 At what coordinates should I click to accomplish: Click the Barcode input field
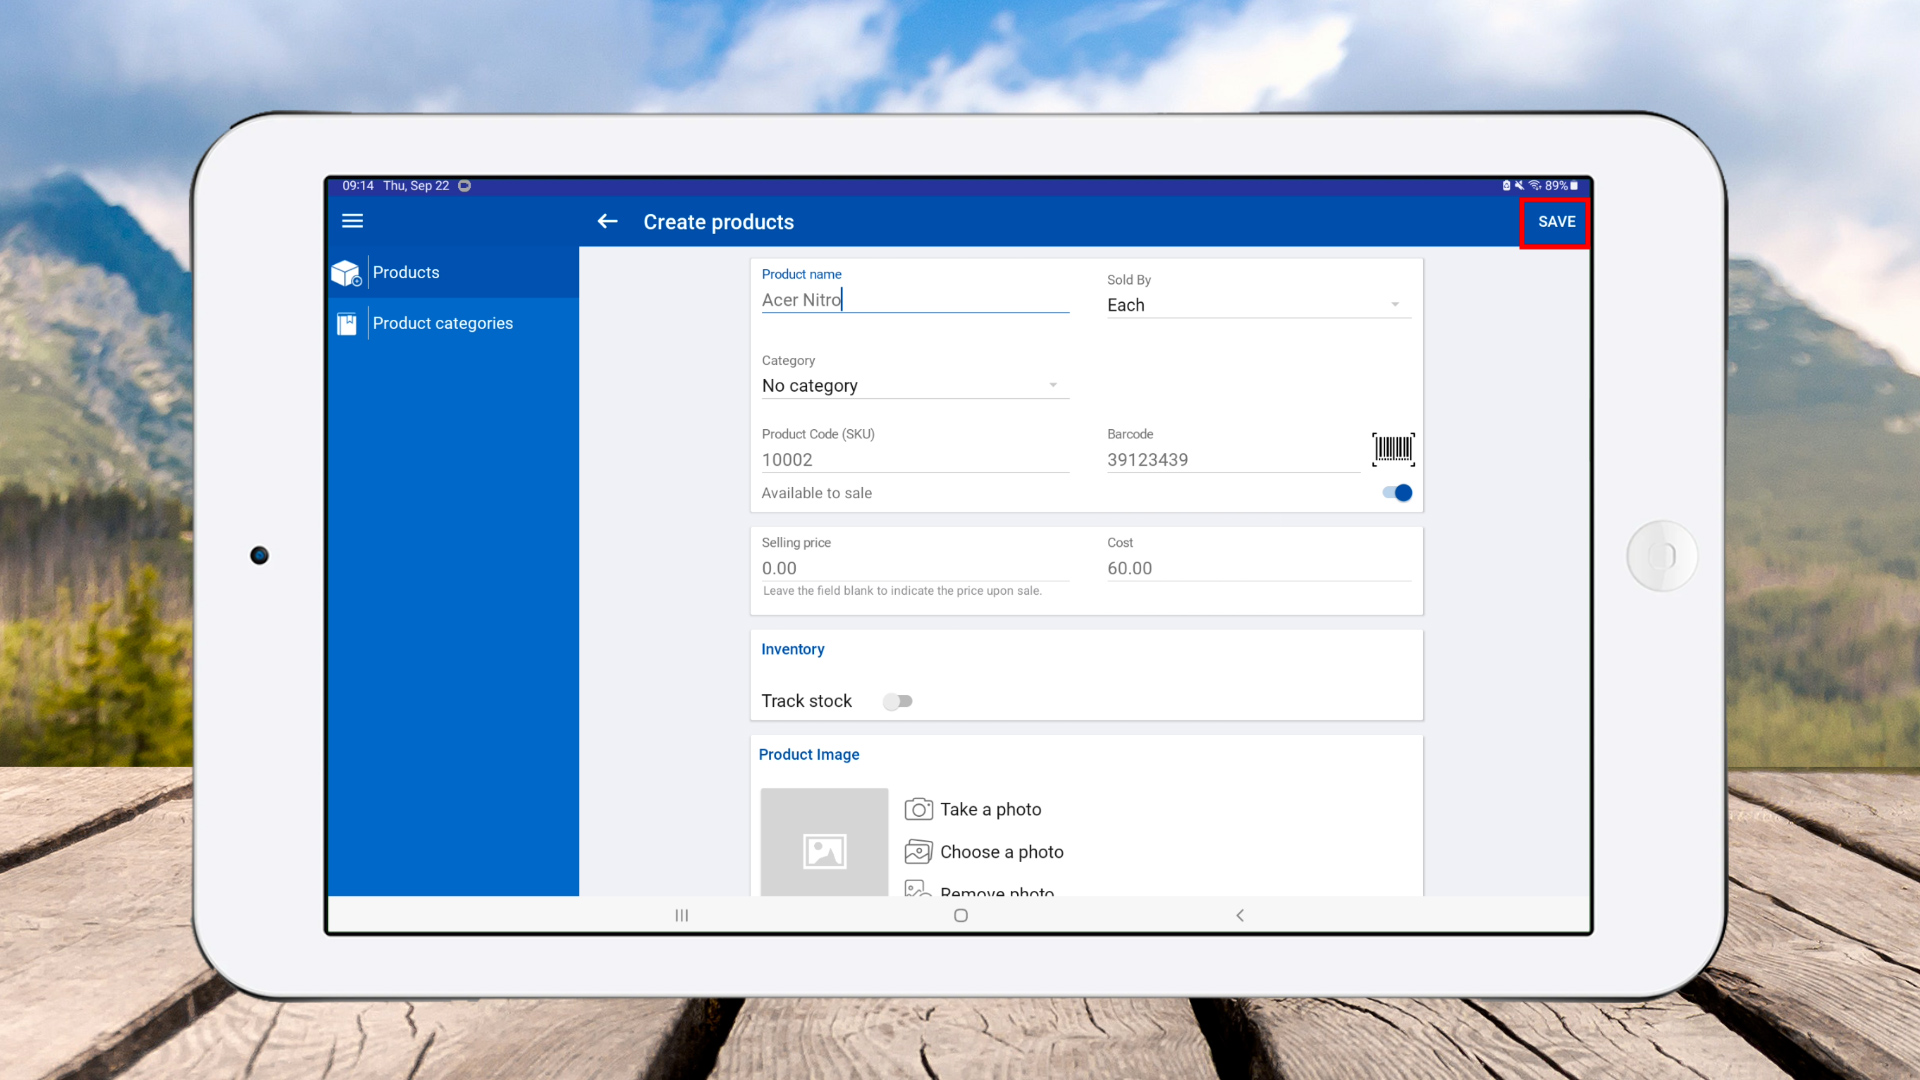pos(1232,460)
